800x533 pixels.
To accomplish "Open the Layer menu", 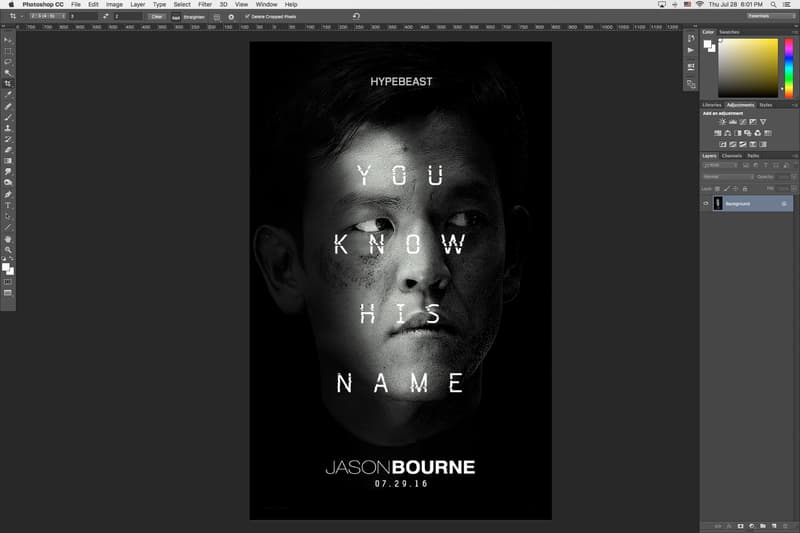I will (137, 5).
